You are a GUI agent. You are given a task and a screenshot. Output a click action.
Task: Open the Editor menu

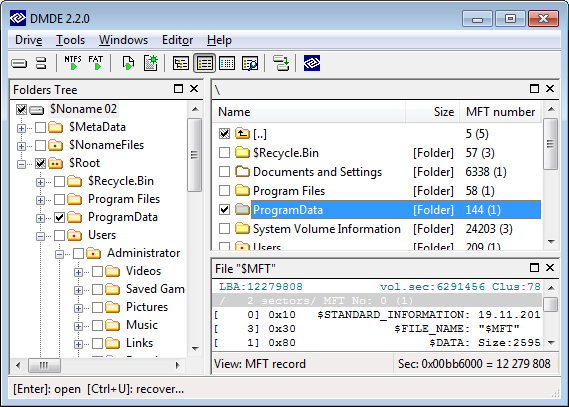177,40
